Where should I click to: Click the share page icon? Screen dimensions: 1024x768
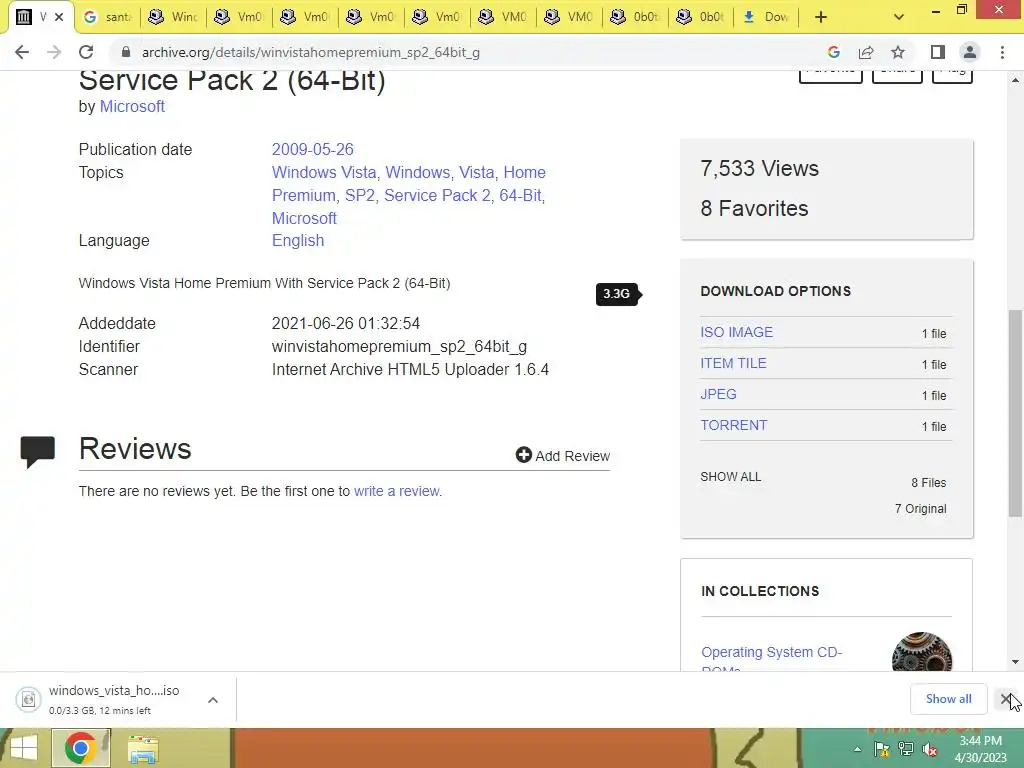[866, 52]
